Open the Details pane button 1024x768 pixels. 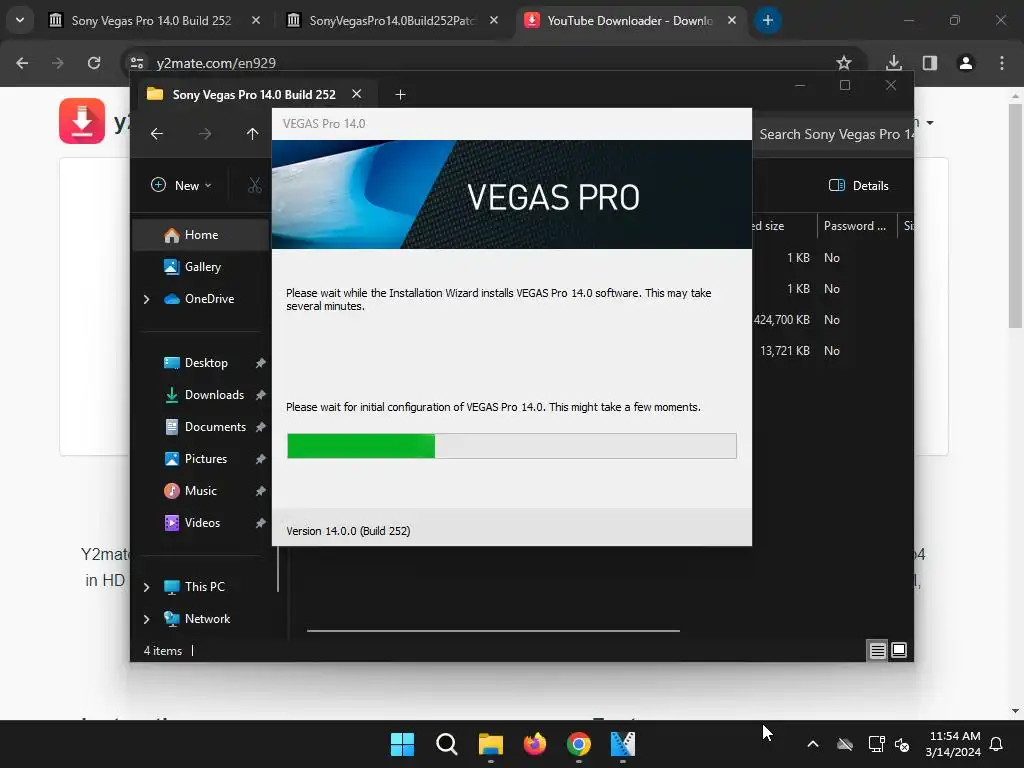coord(859,185)
